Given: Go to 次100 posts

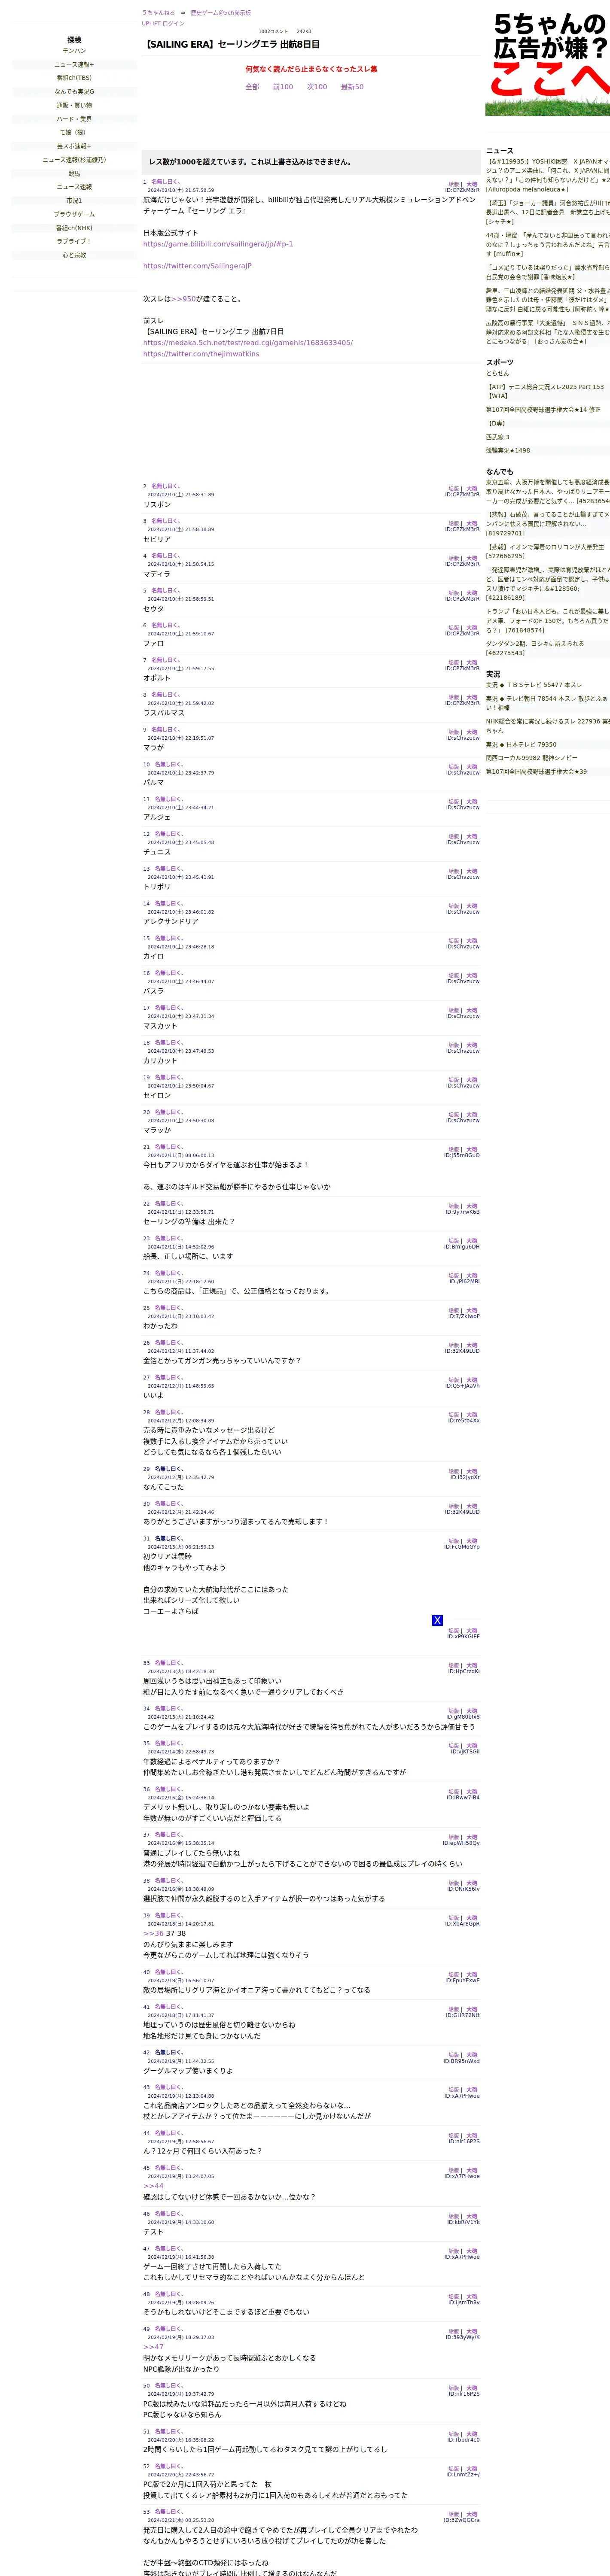Looking at the screenshot, I should pos(317,87).
